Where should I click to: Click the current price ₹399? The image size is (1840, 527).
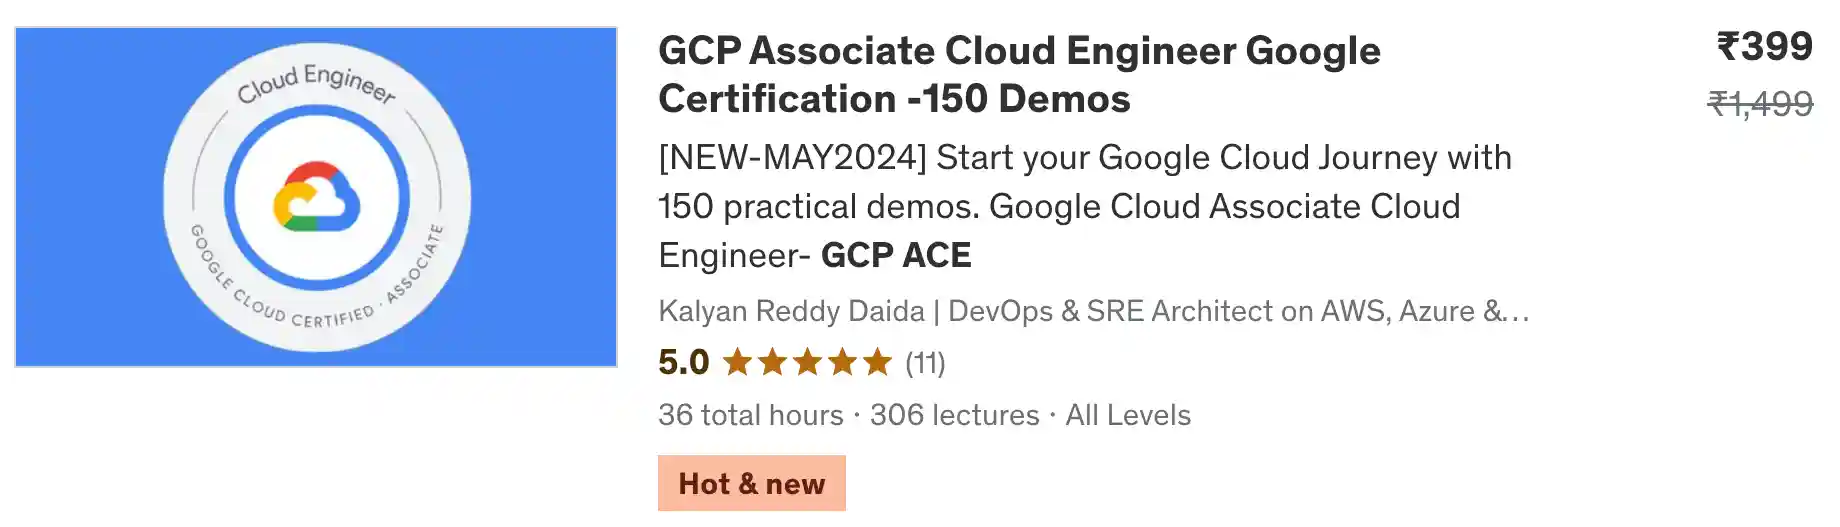click(1764, 47)
